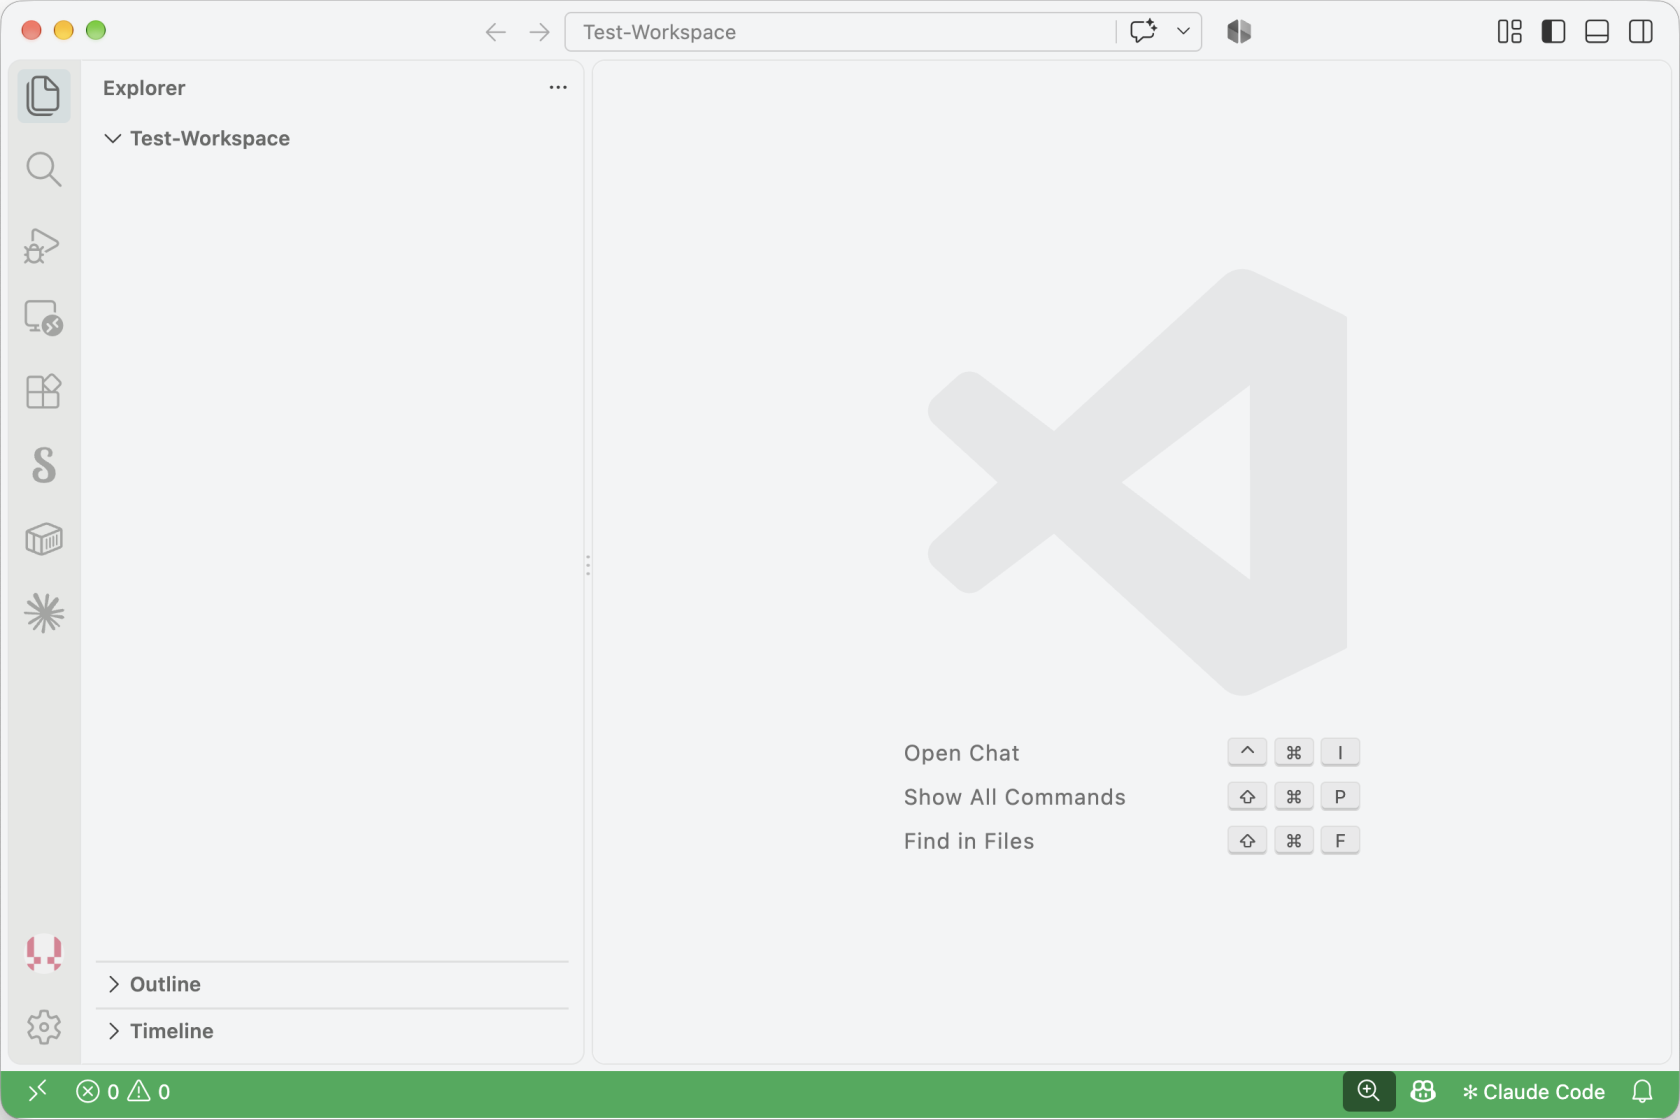Click the Show All Commands label
1680x1120 pixels.
1014,797
